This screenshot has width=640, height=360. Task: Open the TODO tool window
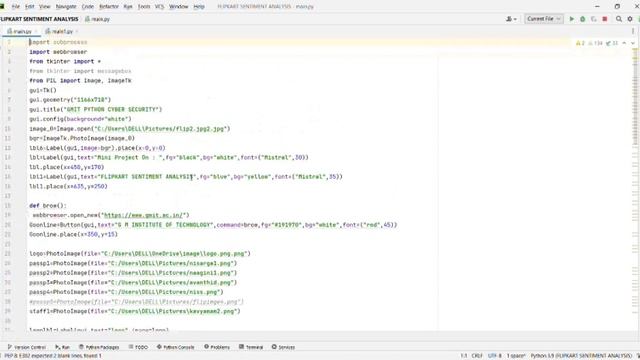coord(138,347)
